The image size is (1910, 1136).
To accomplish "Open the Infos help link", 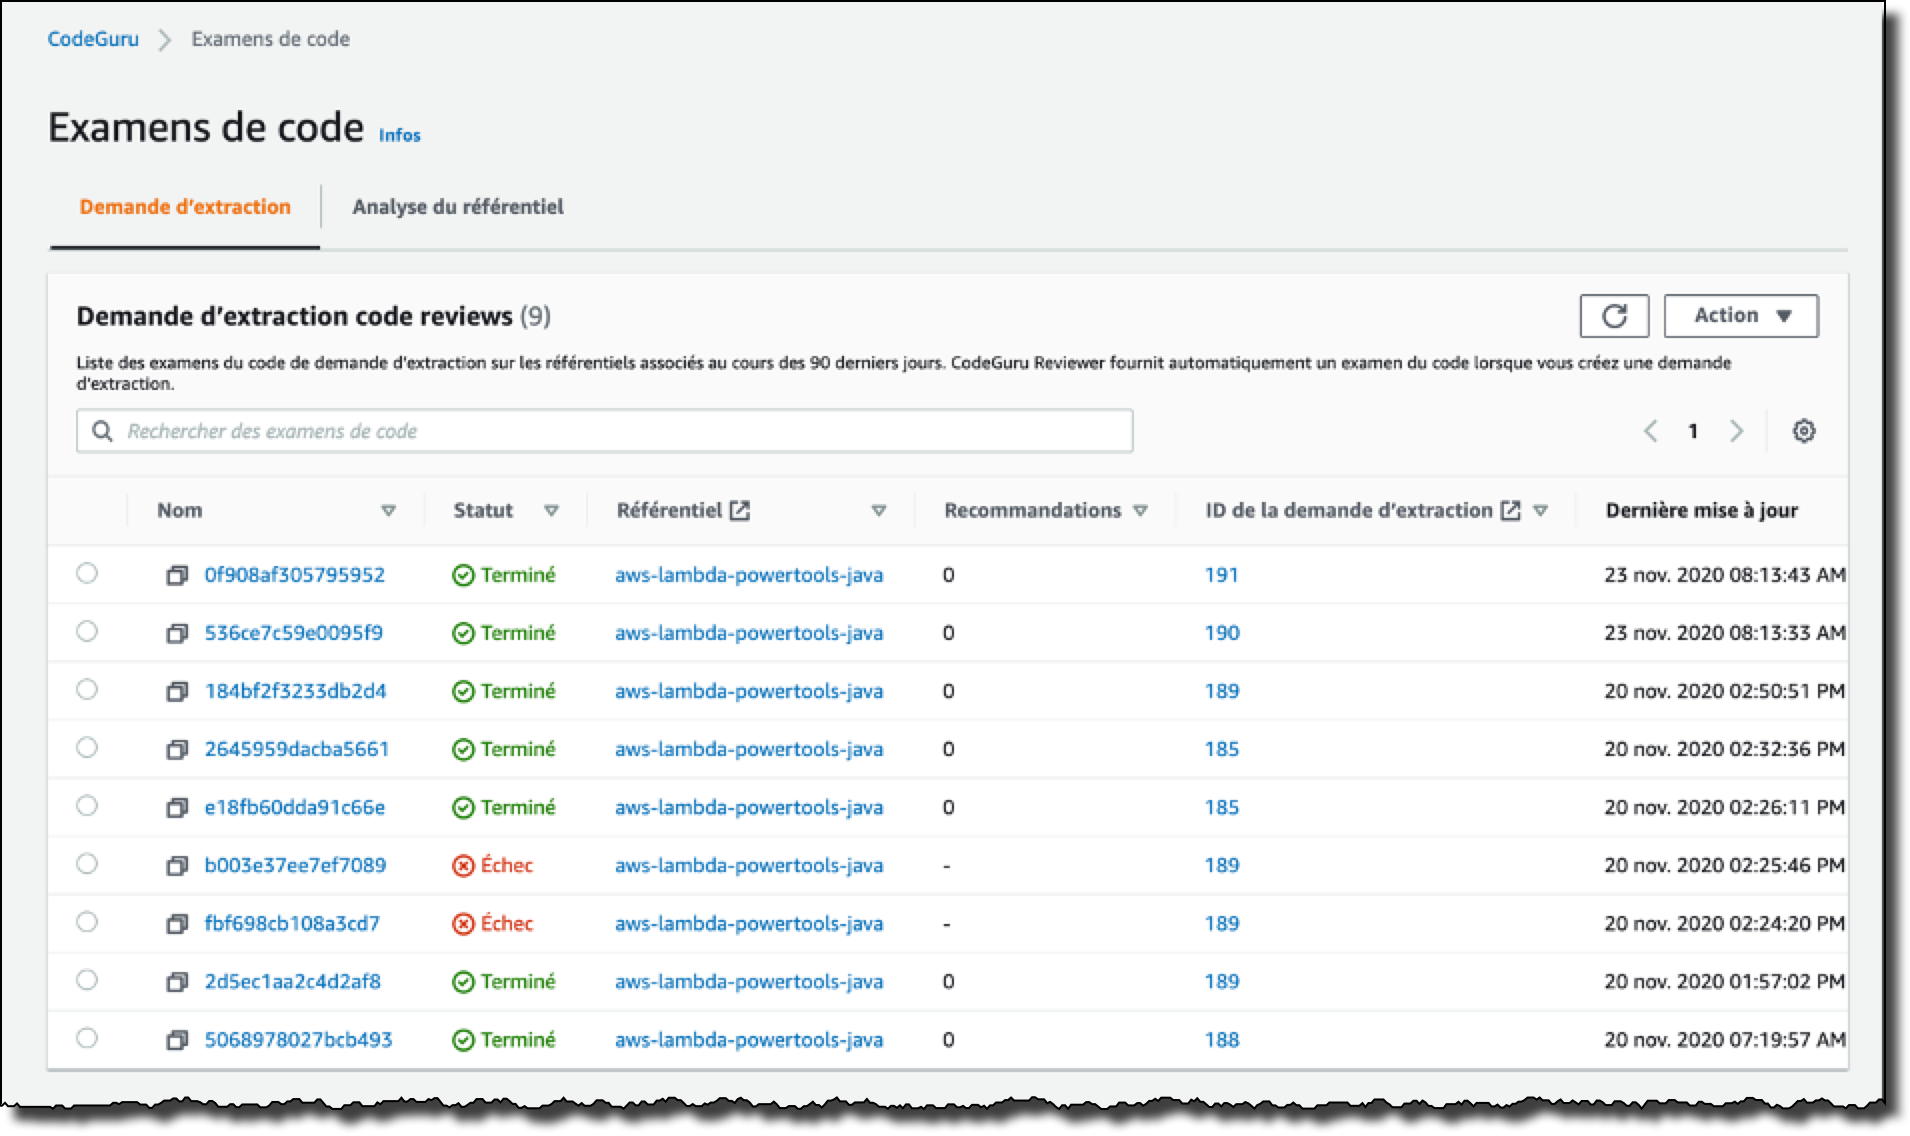I will (400, 135).
